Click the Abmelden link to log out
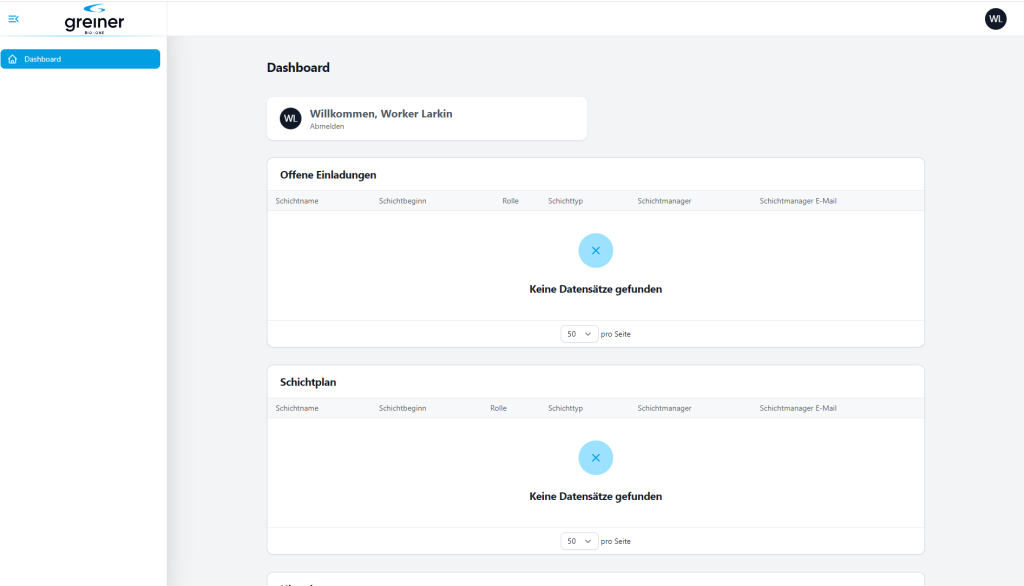 (x=327, y=127)
